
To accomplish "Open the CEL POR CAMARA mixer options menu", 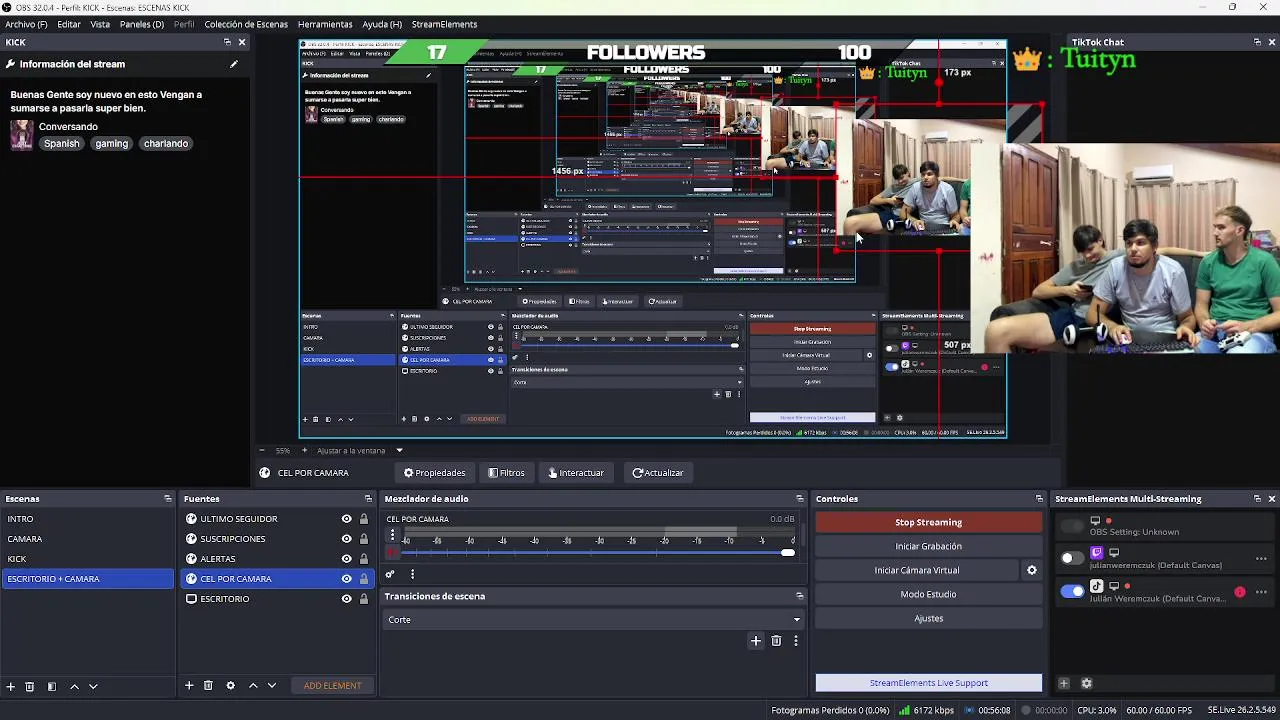I will [392, 535].
